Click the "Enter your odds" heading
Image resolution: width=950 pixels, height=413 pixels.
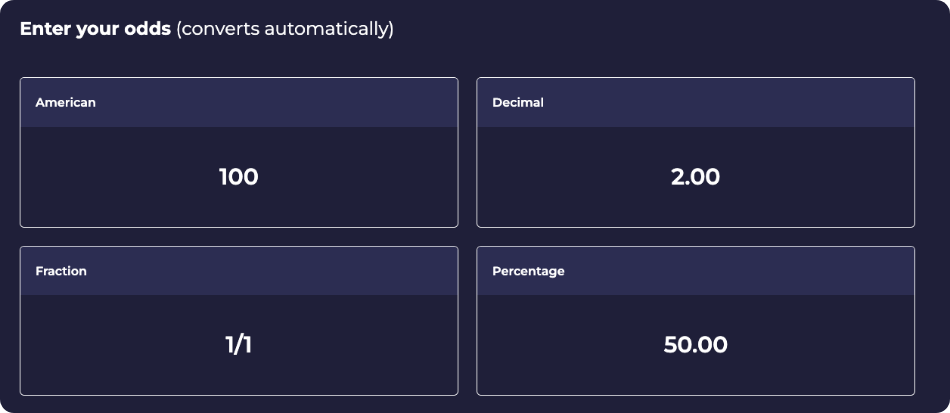[x=96, y=29]
